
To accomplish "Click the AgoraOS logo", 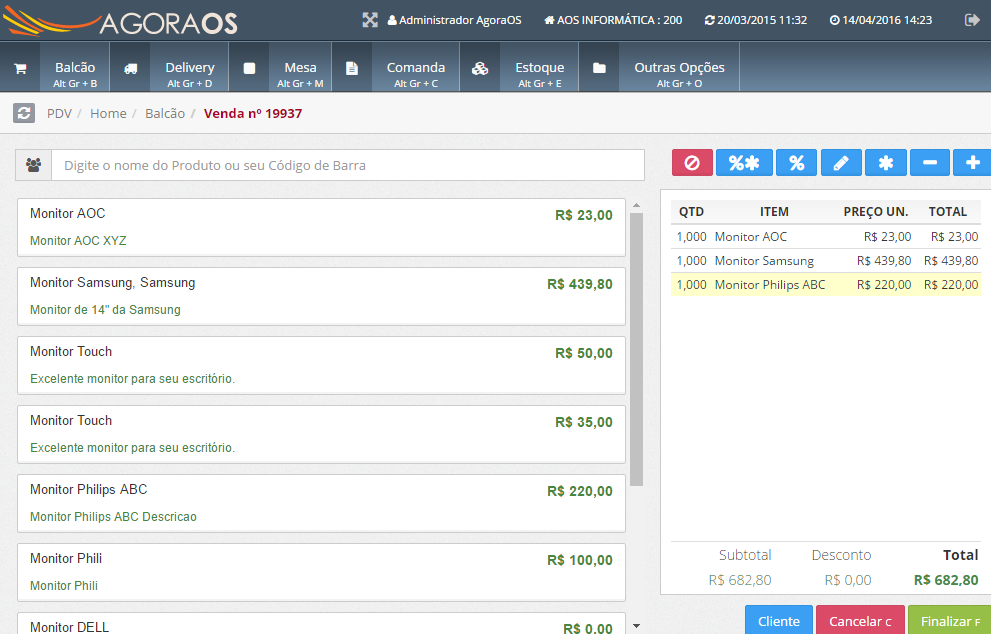I will click(120, 21).
